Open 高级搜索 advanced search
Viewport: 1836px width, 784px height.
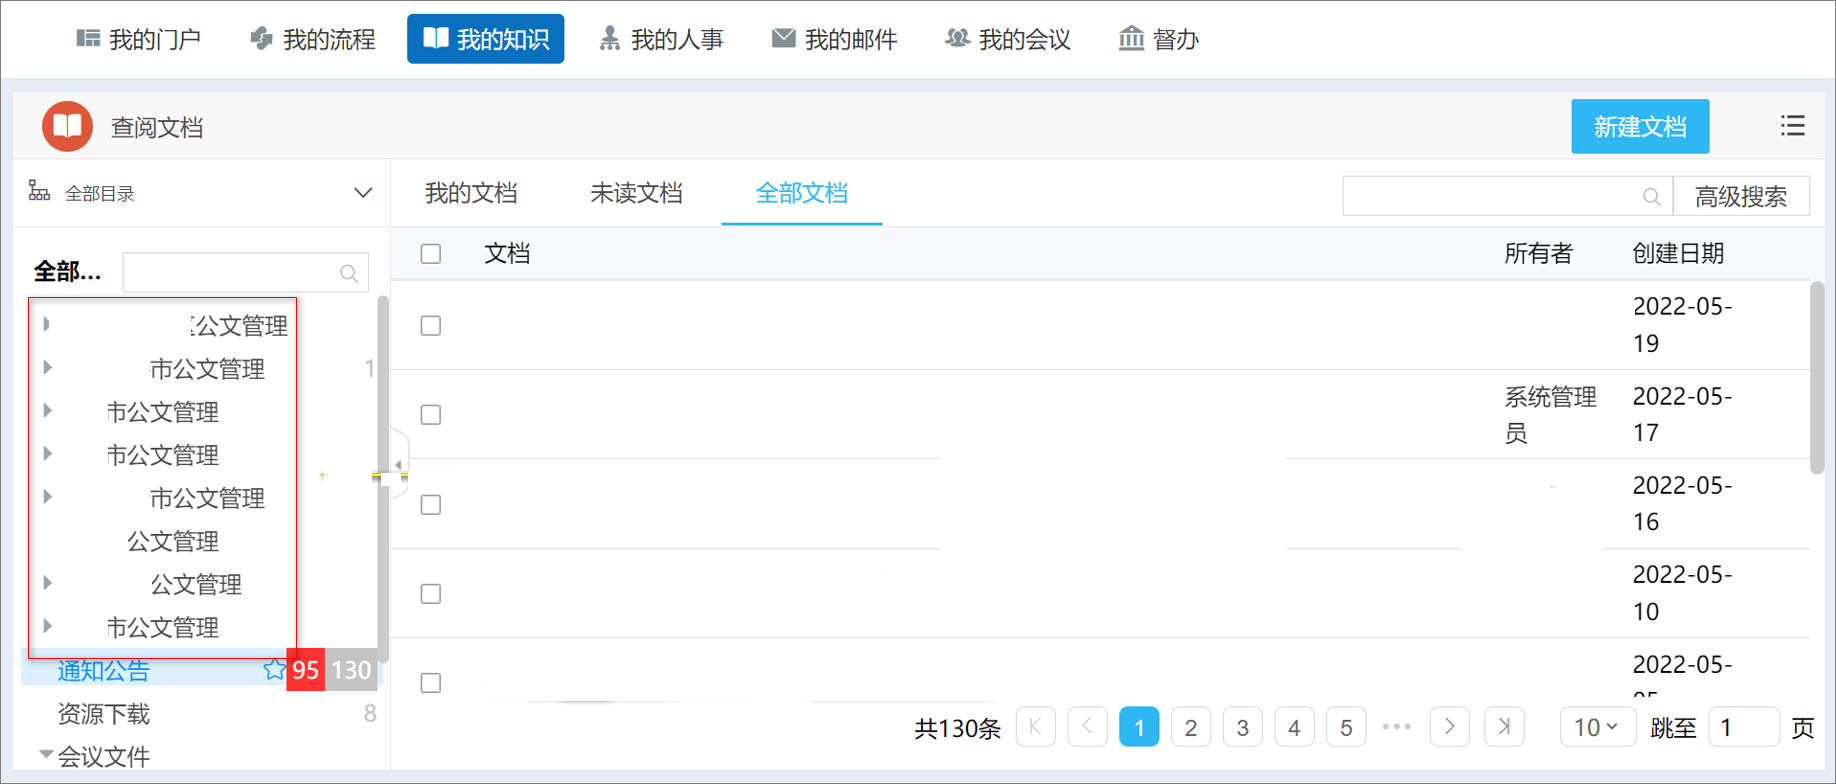pyautogui.click(x=1741, y=196)
